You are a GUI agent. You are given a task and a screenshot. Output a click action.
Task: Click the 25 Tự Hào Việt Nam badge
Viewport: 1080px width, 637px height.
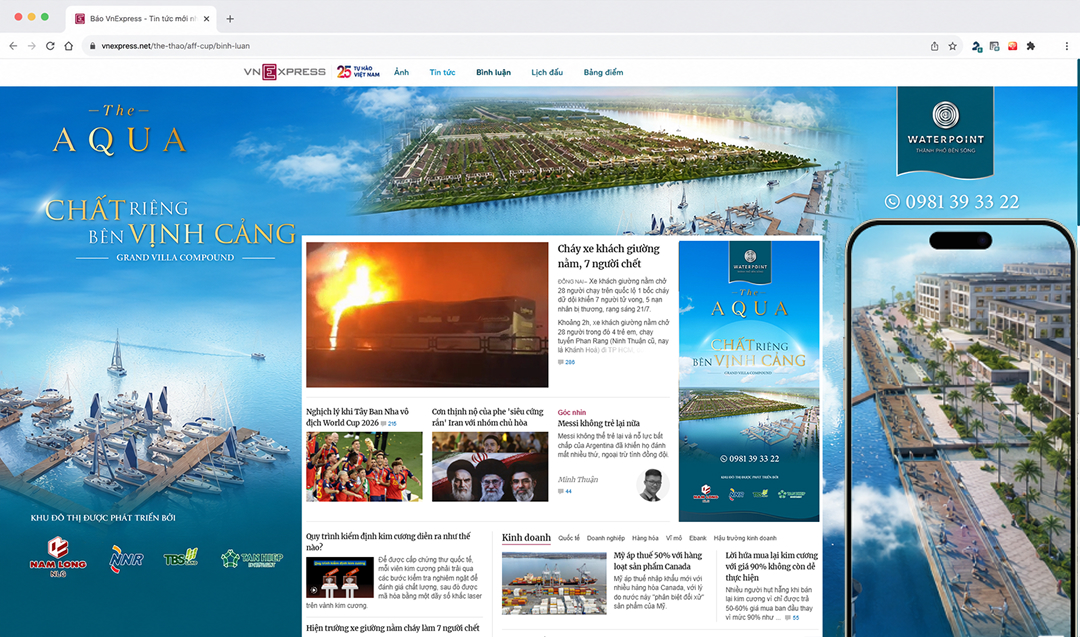pyautogui.click(x=358, y=72)
